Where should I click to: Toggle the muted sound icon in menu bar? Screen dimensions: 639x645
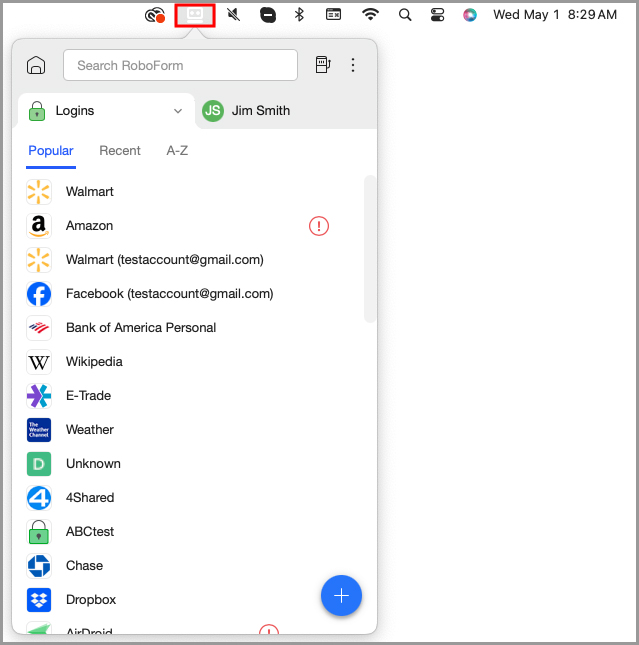[234, 15]
